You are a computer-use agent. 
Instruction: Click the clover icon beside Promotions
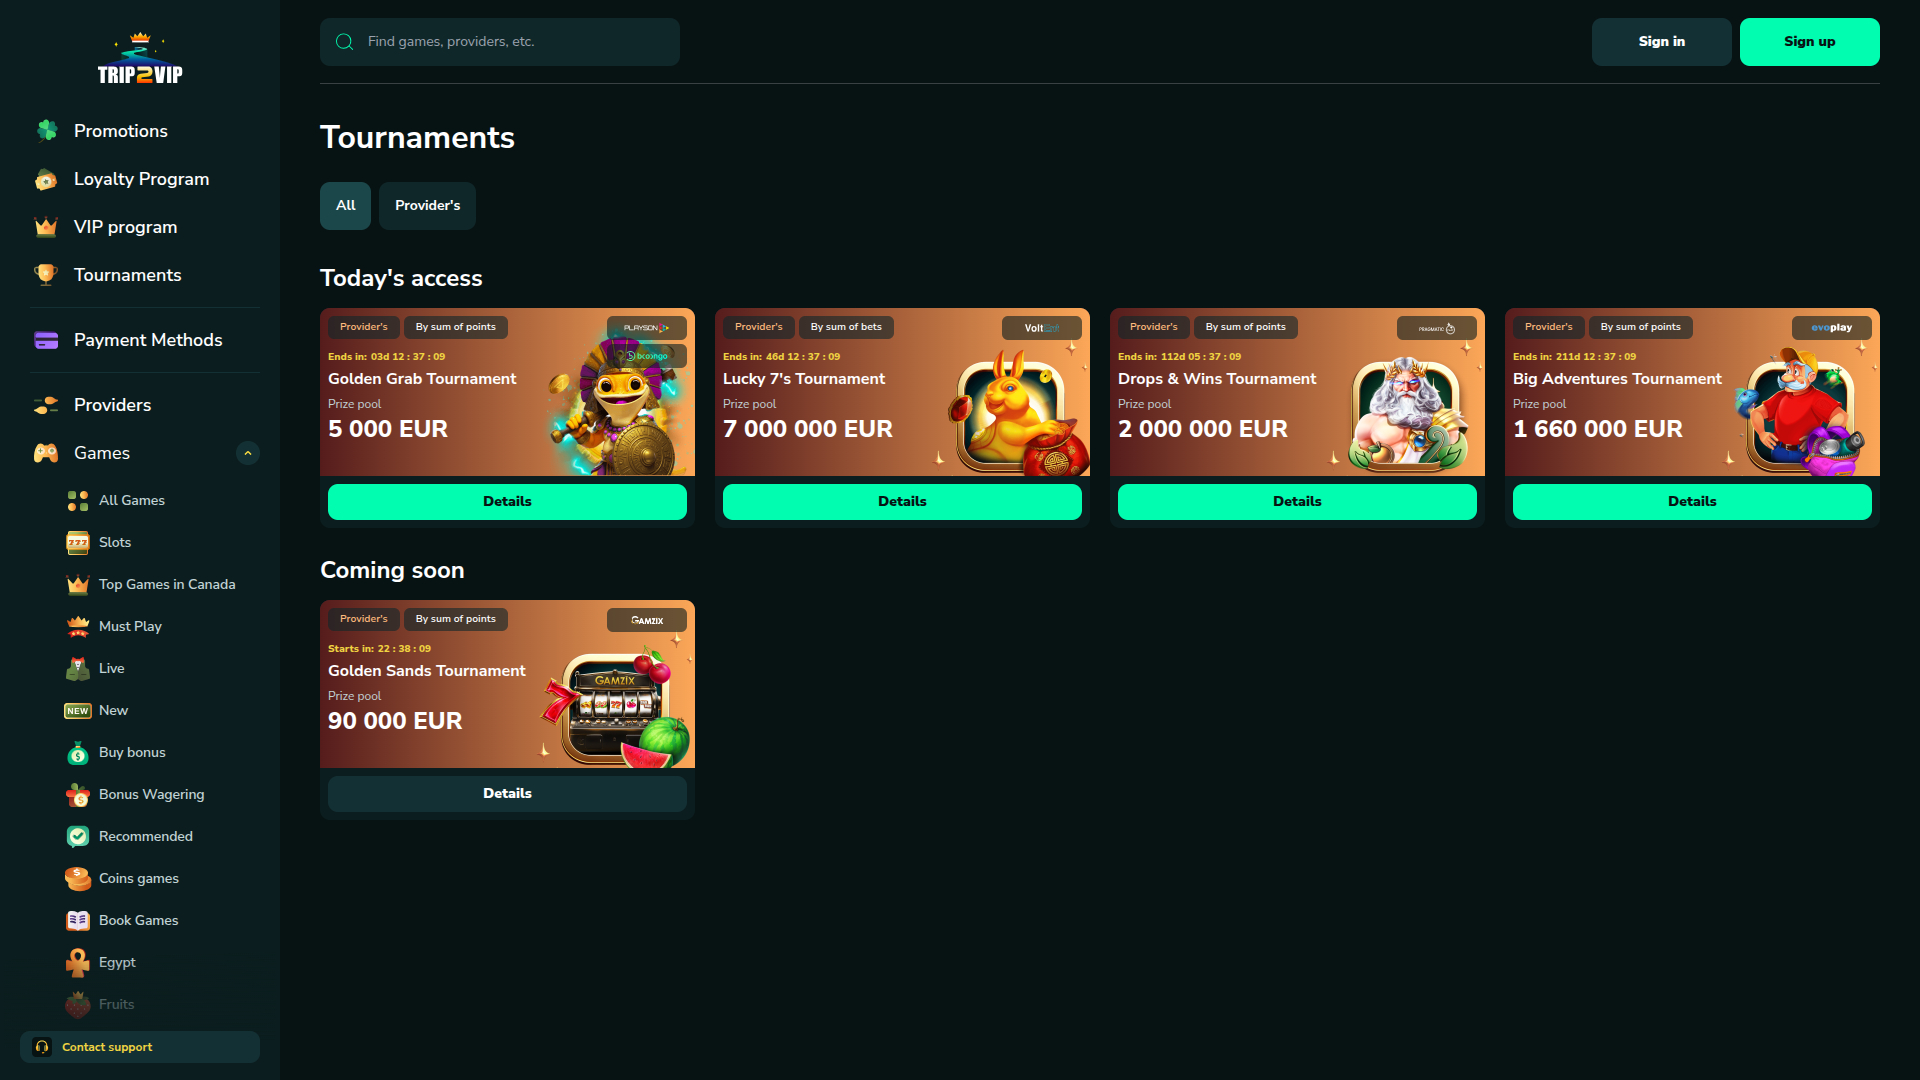click(x=46, y=131)
